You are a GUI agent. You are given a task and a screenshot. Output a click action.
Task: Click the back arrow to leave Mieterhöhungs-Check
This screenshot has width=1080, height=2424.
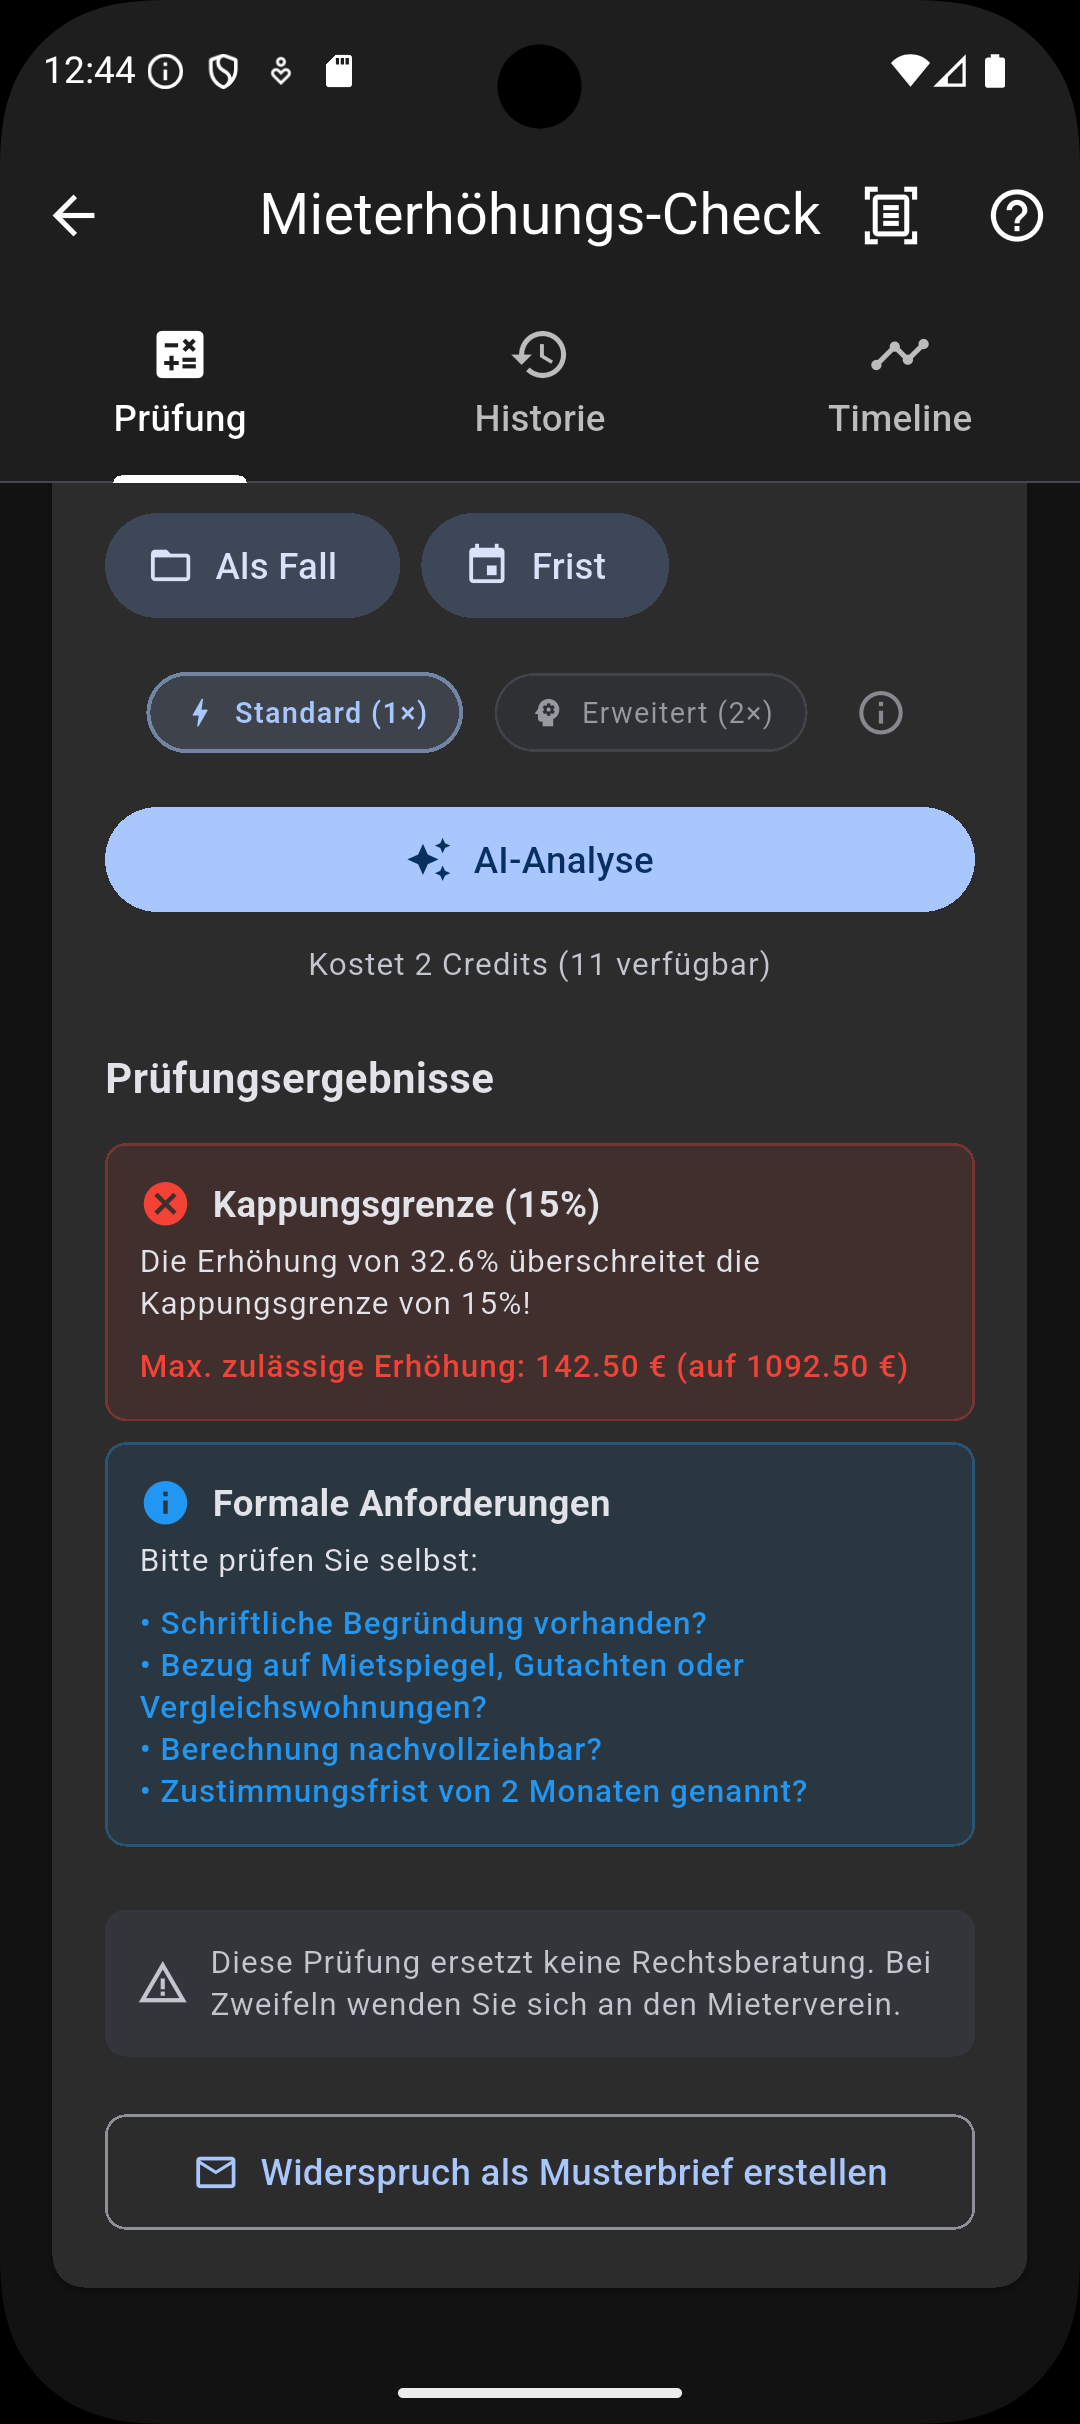(x=72, y=215)
